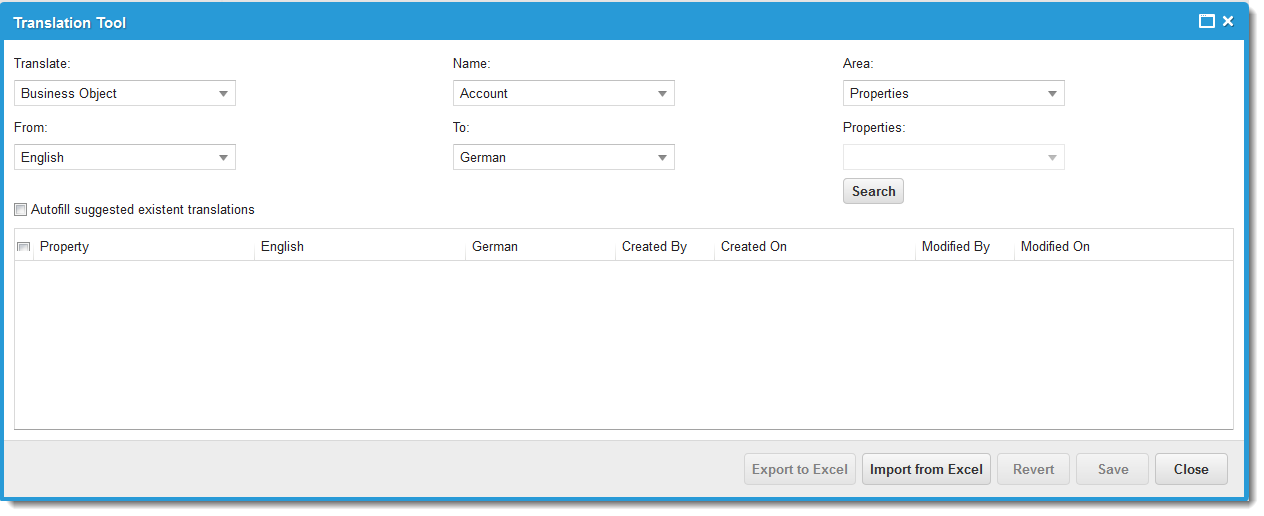Change the From language dropdown

(125, 157)
